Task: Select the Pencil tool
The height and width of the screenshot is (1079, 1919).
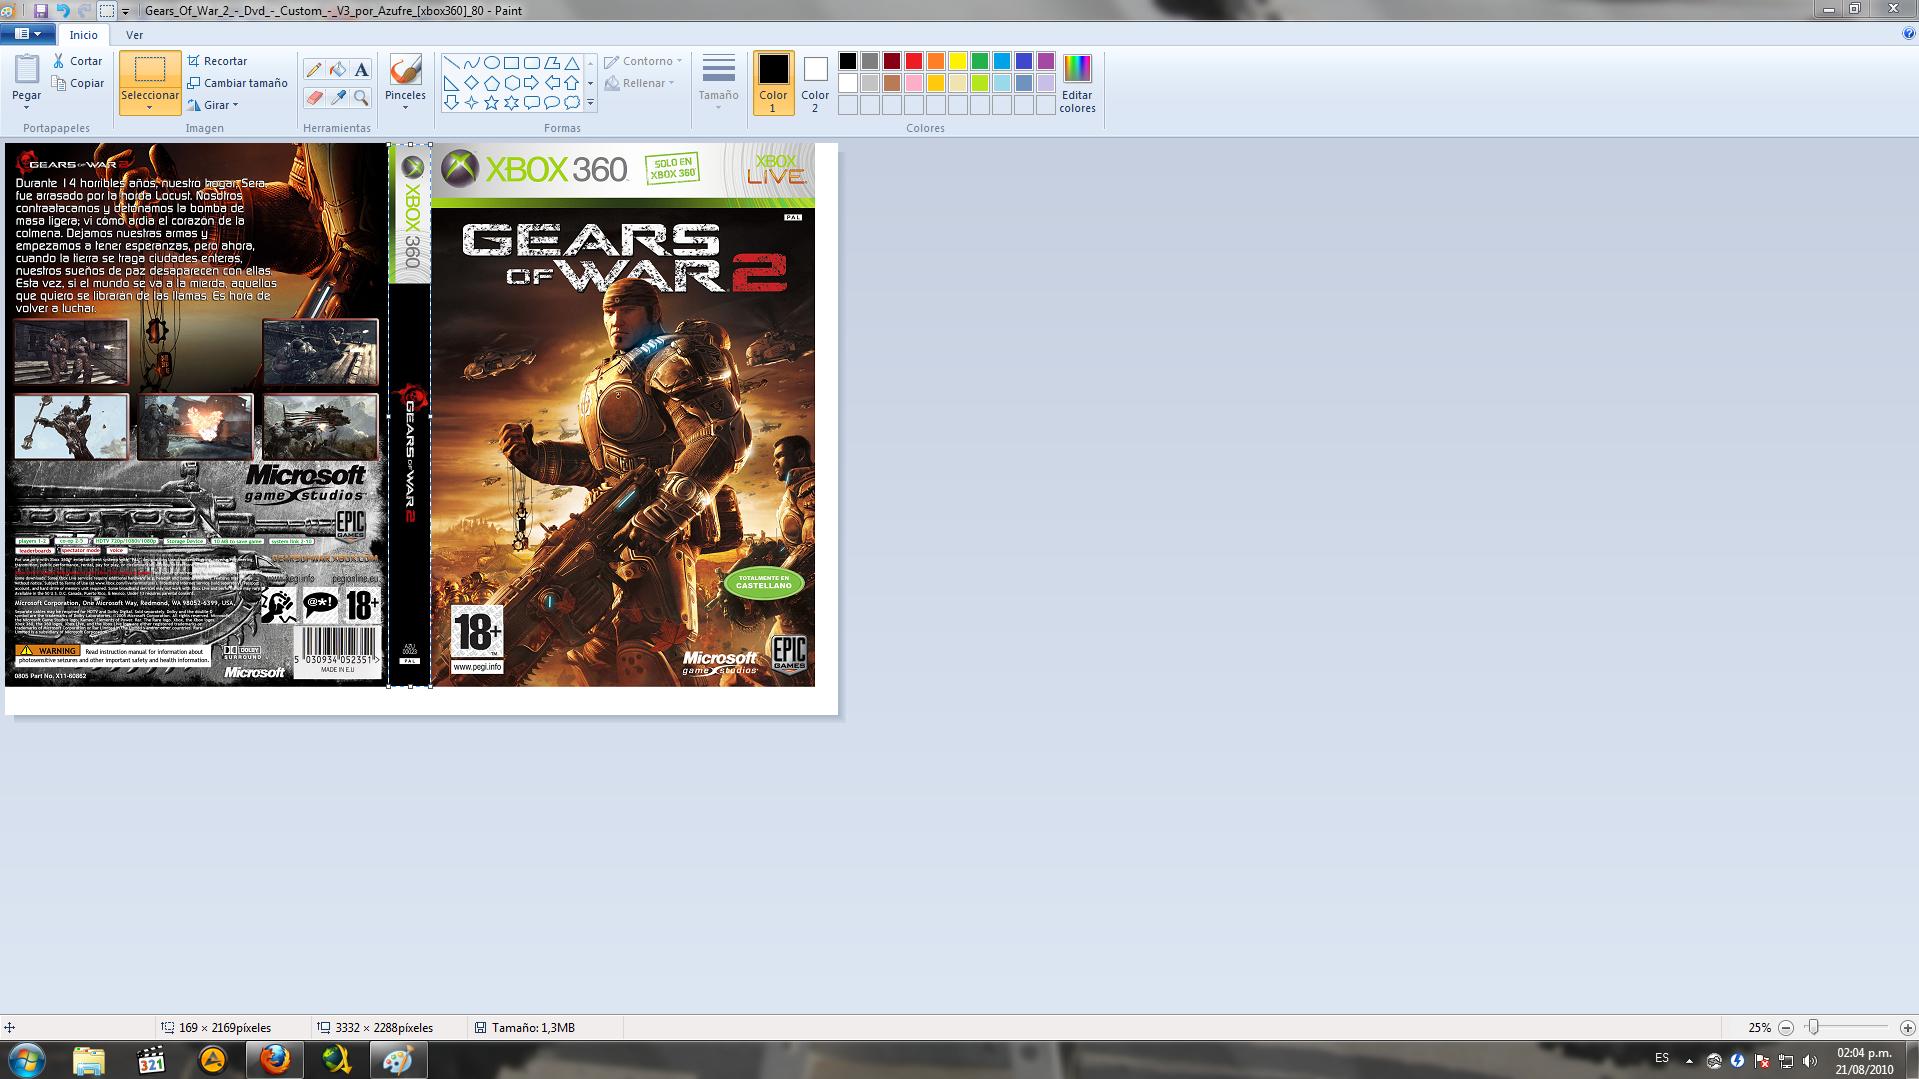Action: coord(314,69)
